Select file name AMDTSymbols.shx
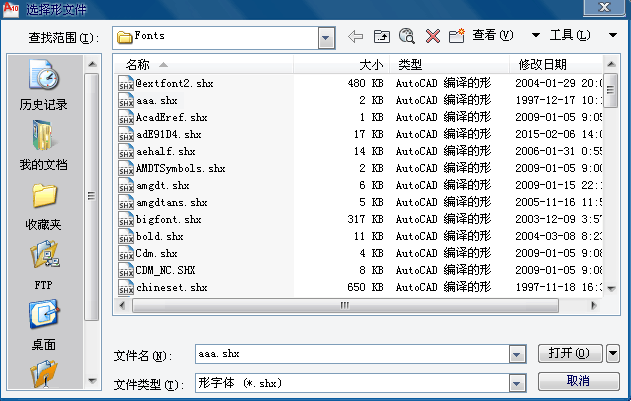 [180, 168]
